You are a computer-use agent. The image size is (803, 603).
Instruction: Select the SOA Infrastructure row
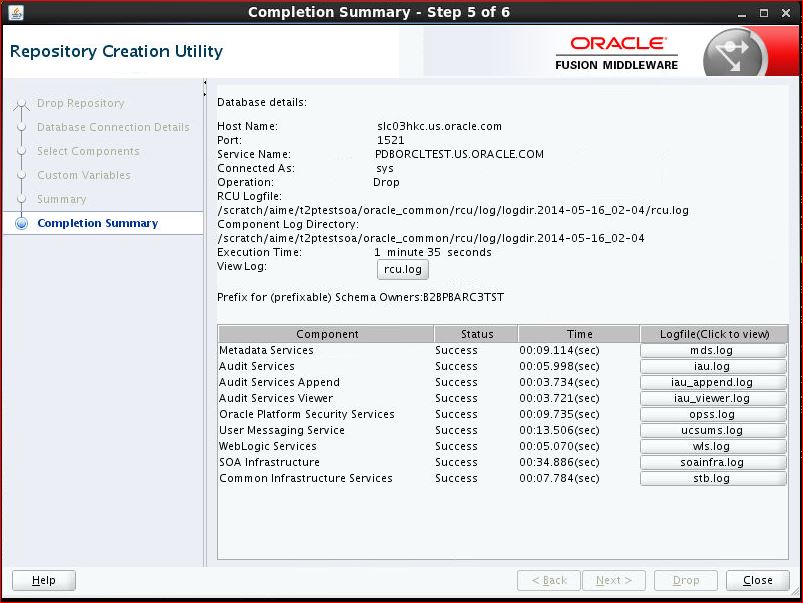503,462
